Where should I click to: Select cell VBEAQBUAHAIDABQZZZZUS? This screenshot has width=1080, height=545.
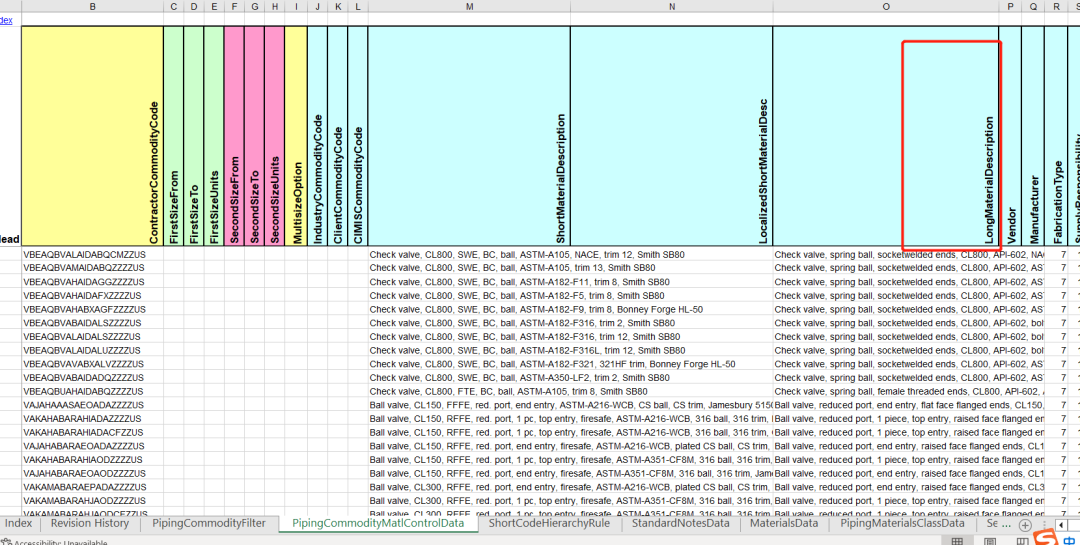pos(92,391)
